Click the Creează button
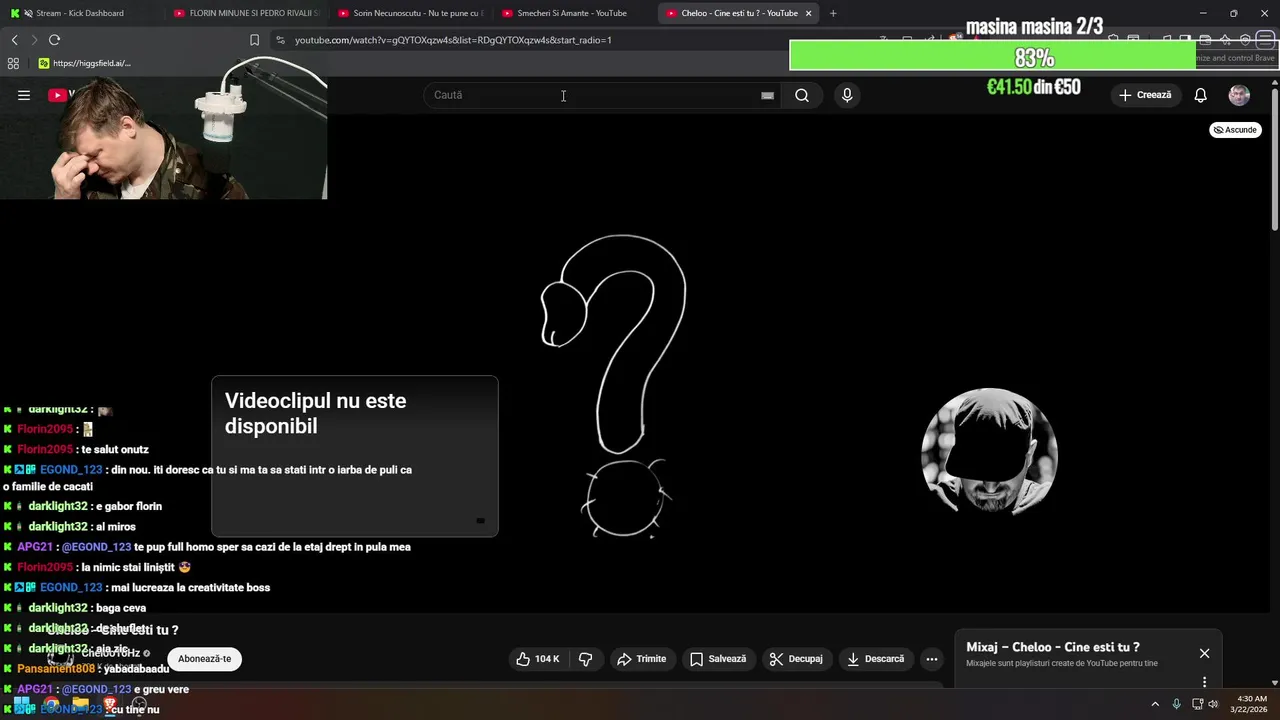The width and height of the screenshot is (1280, 720). 1145,95
